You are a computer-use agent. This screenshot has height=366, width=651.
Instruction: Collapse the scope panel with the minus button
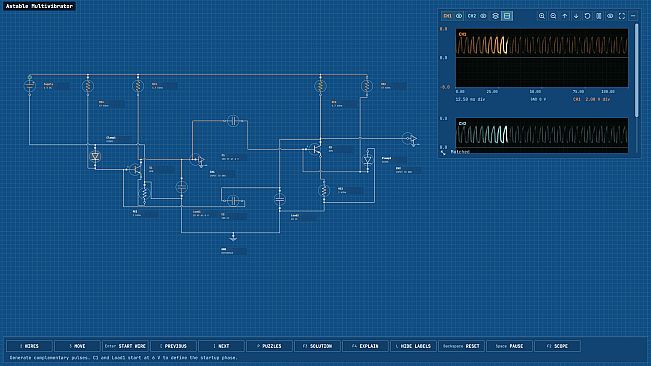click(633, 16)
